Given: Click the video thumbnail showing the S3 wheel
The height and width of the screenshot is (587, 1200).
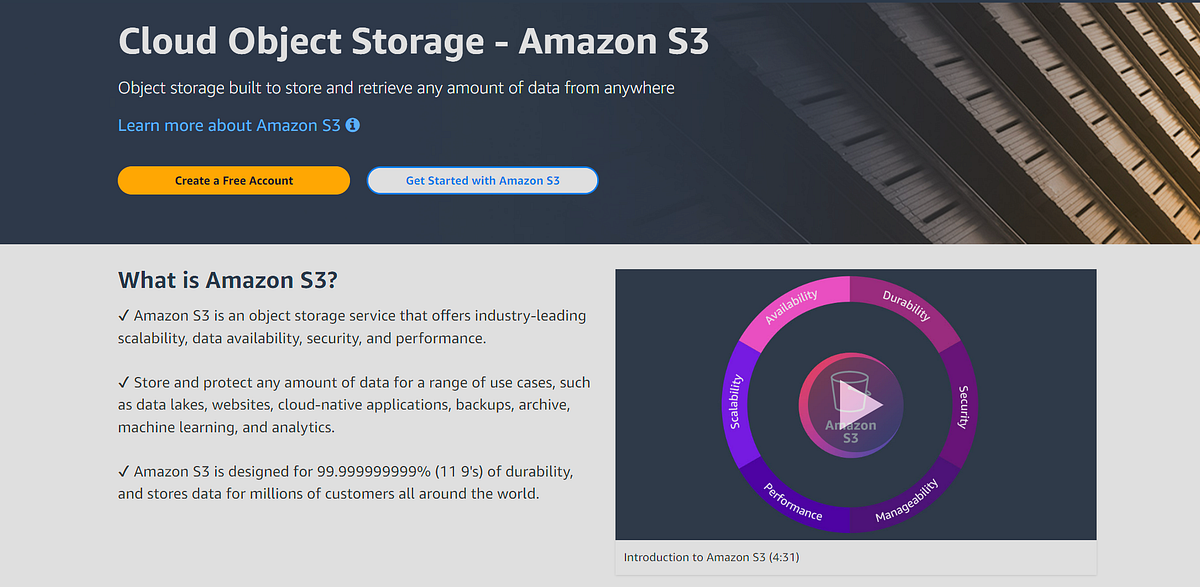Looking at the screenshot, I should [855, 403].
